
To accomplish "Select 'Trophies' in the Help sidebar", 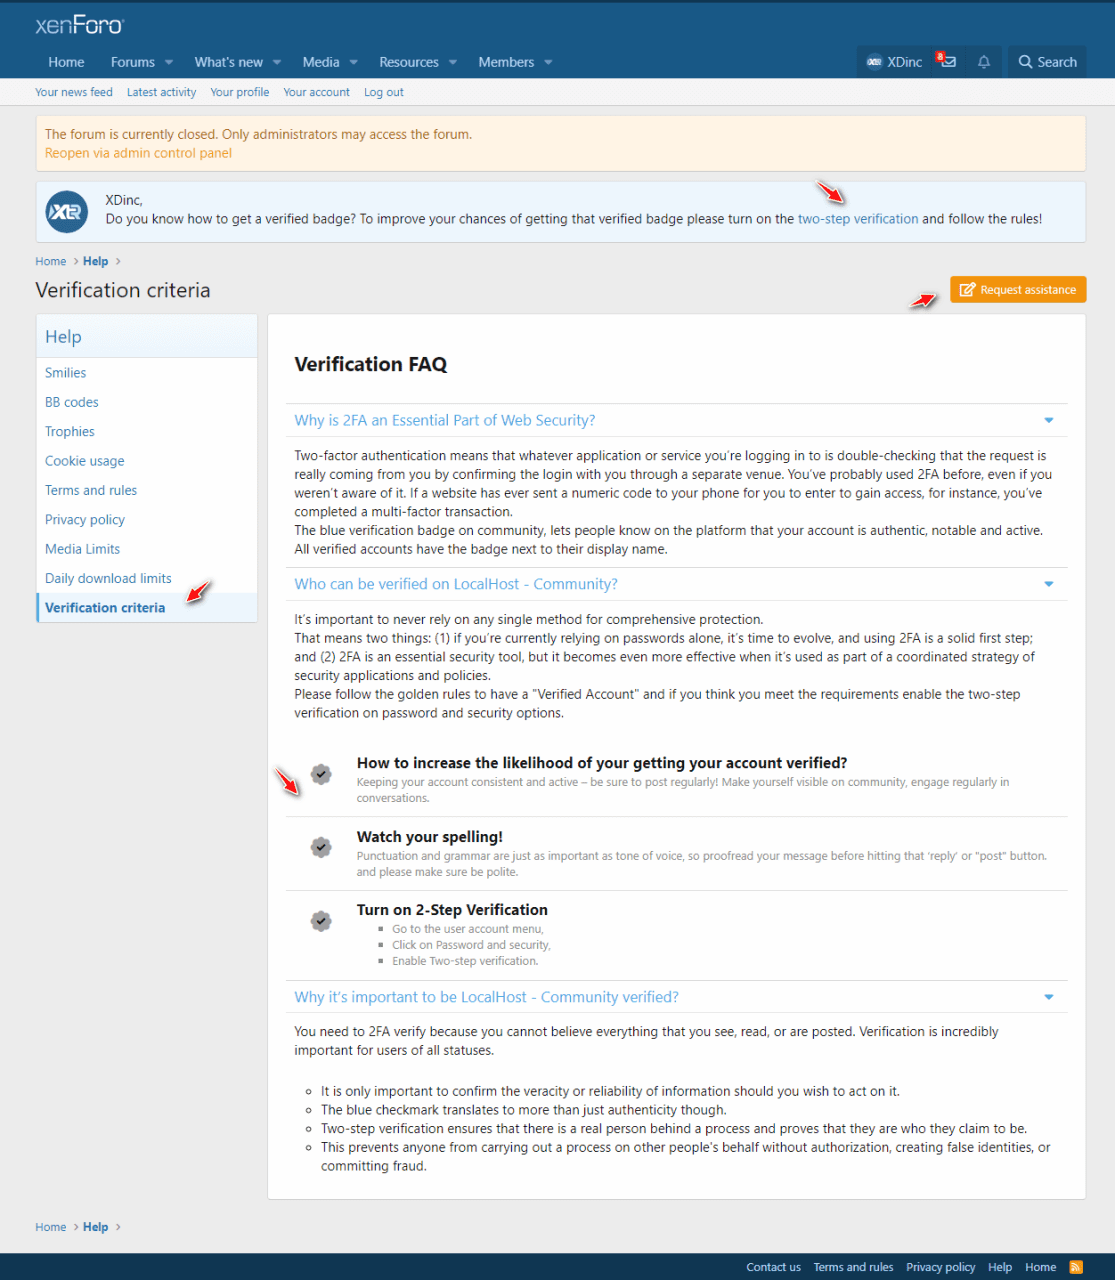I will (x=70, y=432).
